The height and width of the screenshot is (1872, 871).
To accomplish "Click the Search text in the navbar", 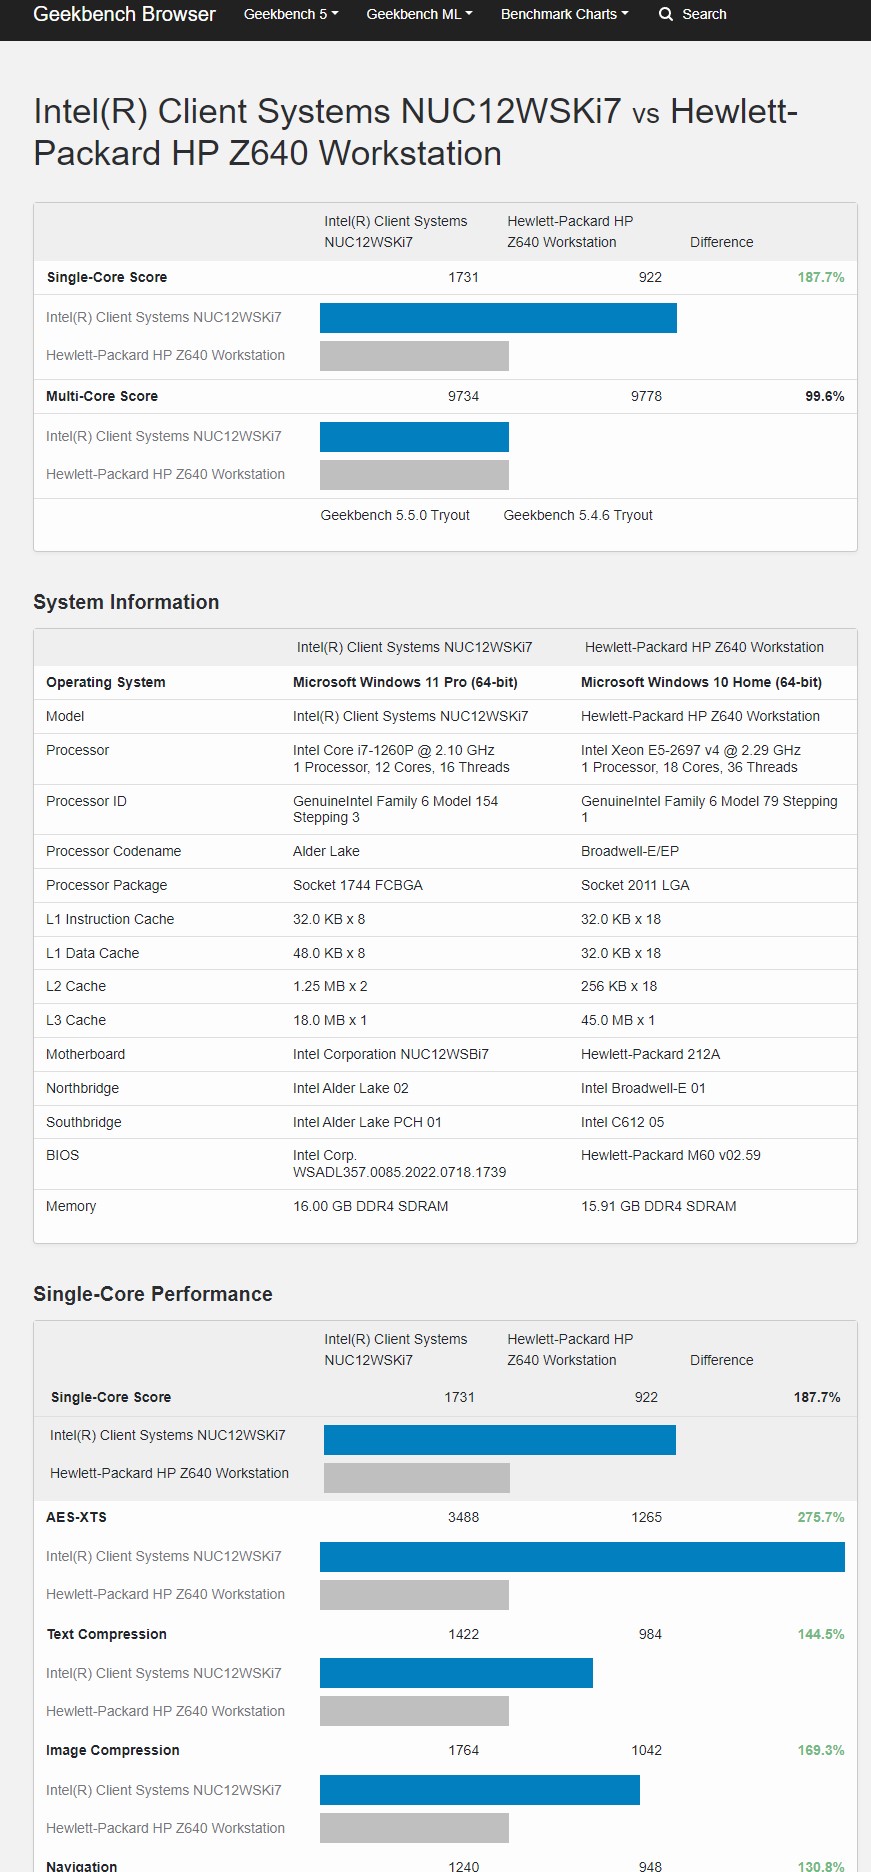I will (704, 14).
